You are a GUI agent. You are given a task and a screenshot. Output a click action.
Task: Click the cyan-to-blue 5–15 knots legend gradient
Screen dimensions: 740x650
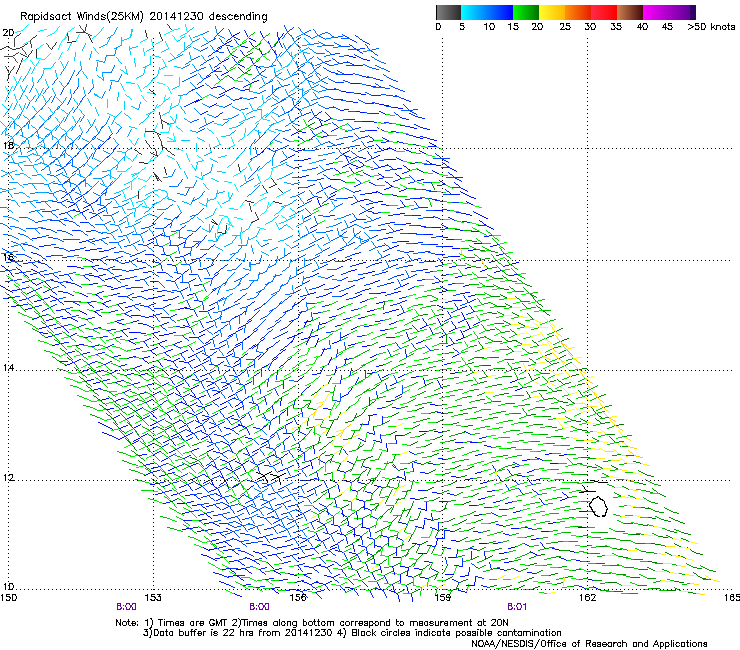pos(487,12)
